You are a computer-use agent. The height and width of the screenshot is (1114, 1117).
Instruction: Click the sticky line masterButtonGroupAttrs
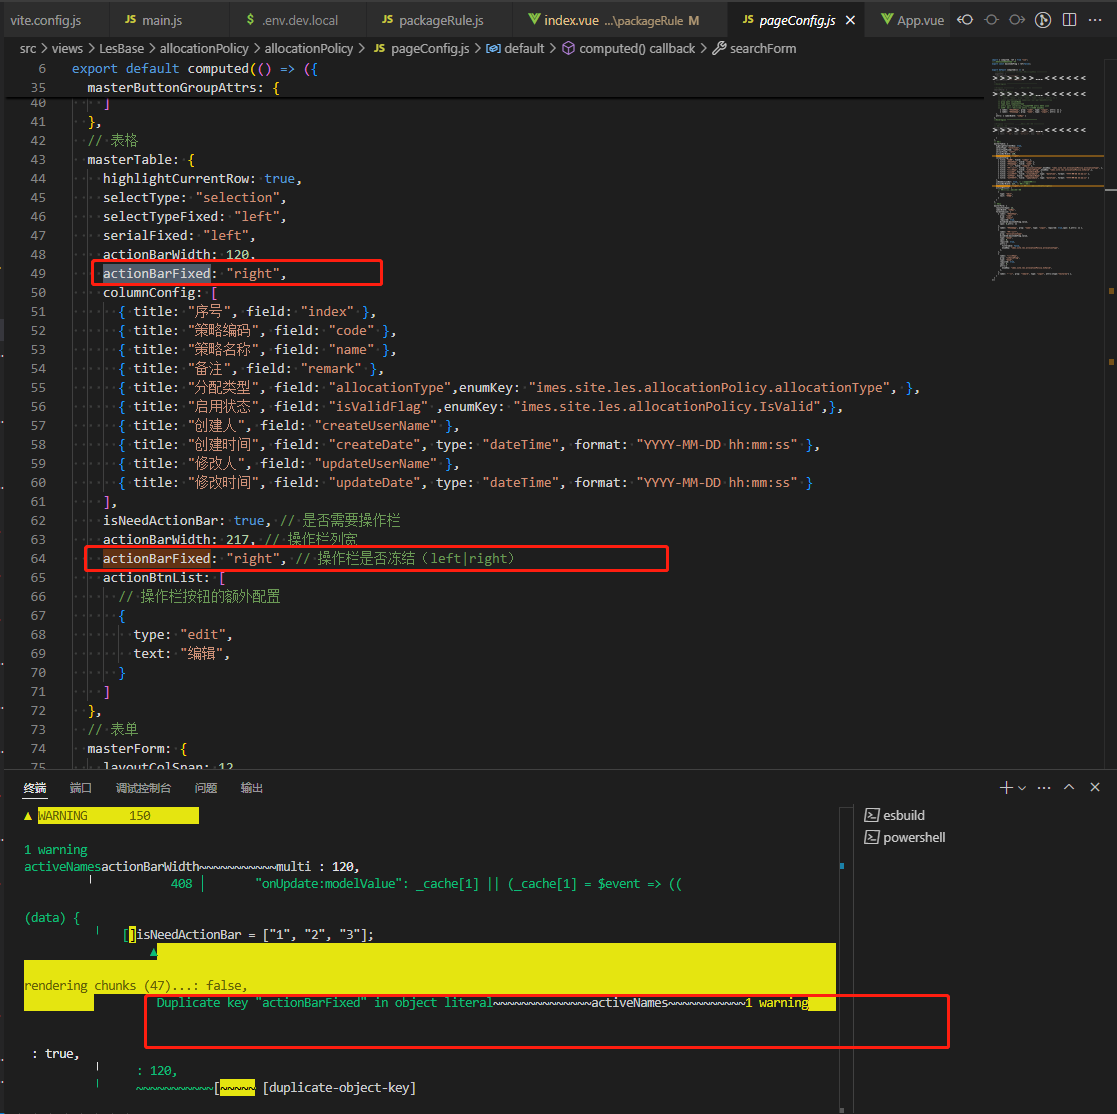(183, 88)
